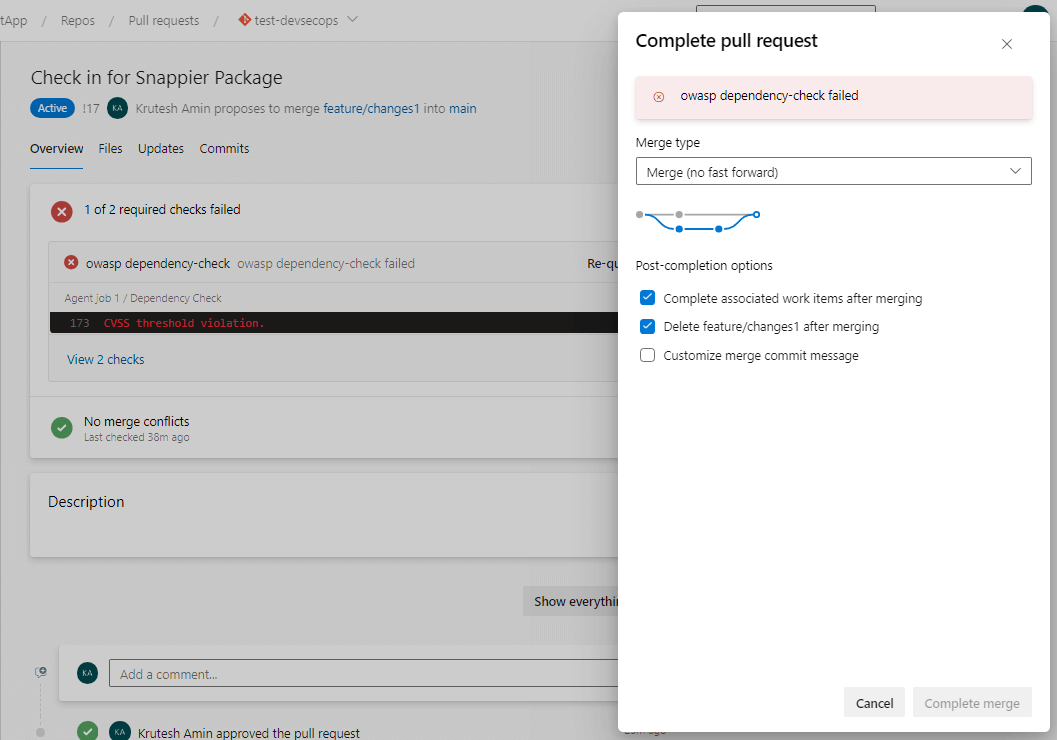
Task: Expand the test-devsecops repository selector
Action: point(352,20)
